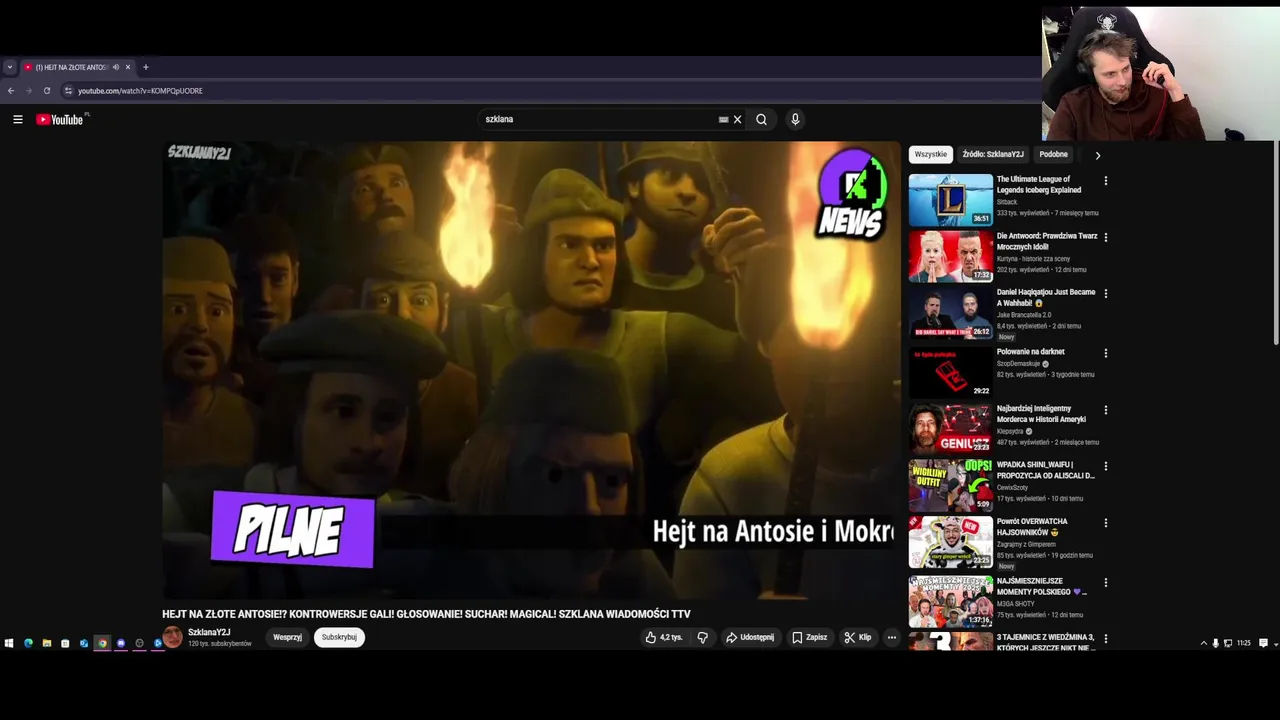Open the notification center icon in taskbar
This screenshot has height=720, width=1280.
[x=1263, y=643]
